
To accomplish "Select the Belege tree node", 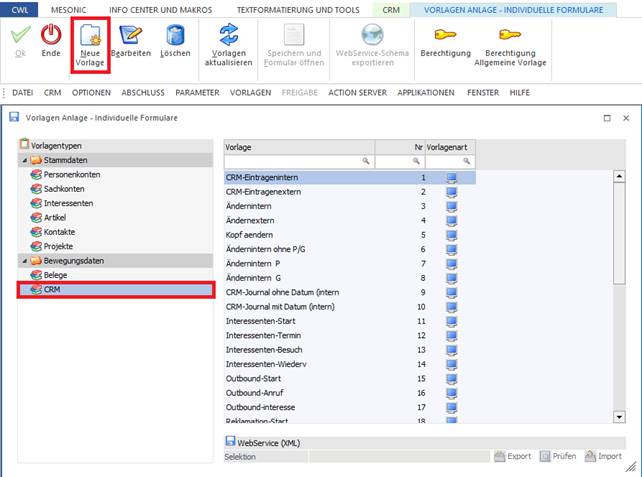I will coord(55,274).
